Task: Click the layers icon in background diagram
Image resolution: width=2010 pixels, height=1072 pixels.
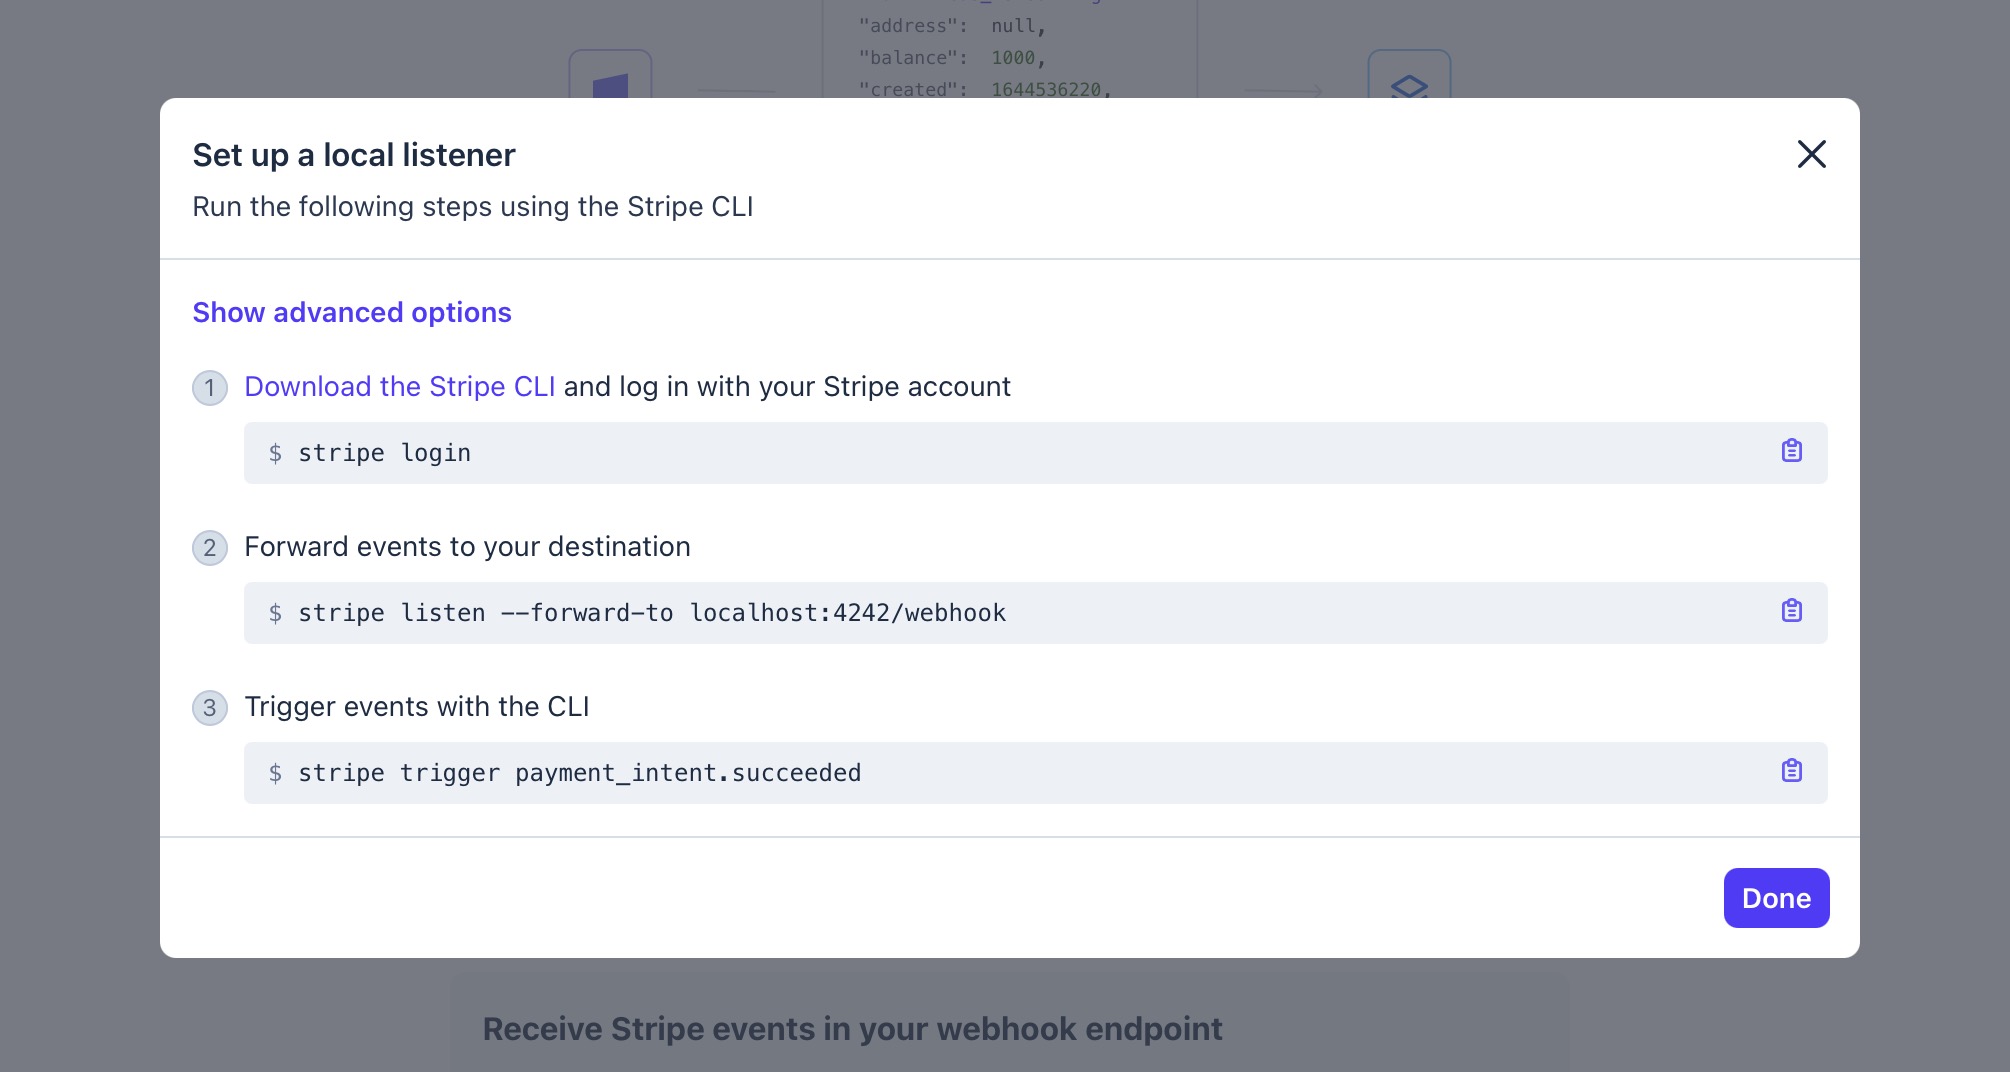Action: pos(1409,86)
